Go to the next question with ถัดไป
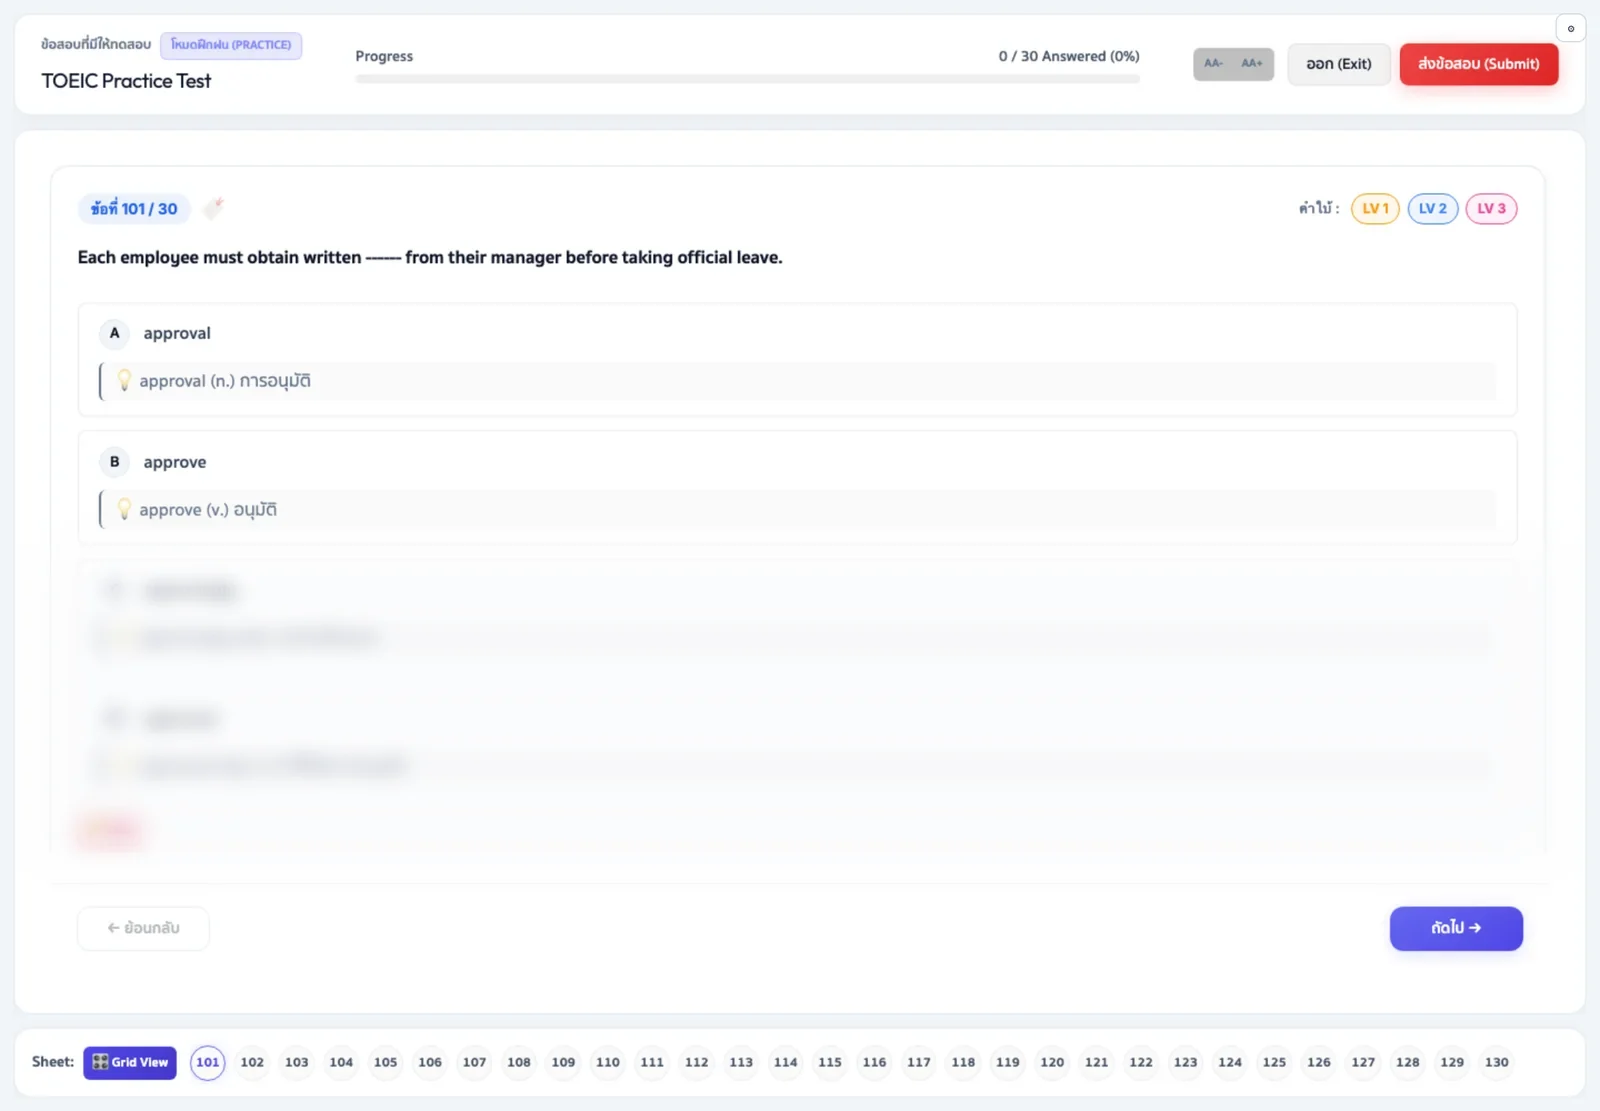The image size is (1600, 1111). coord(1456,928)
